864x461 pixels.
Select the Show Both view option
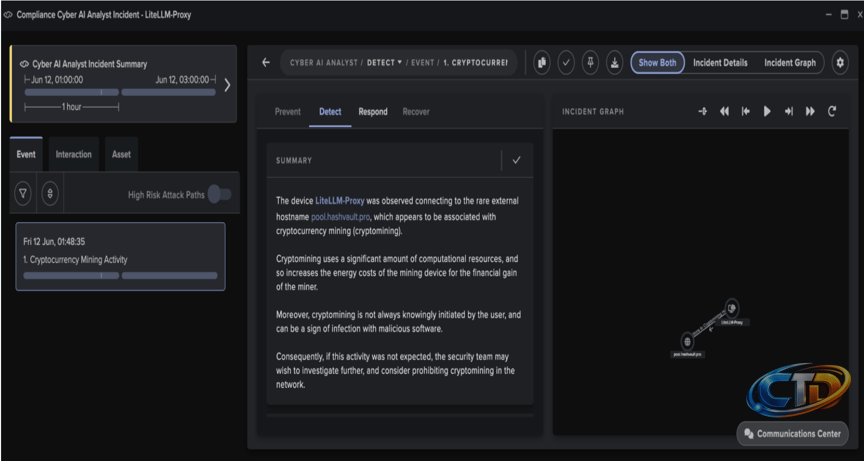point(657,63)
